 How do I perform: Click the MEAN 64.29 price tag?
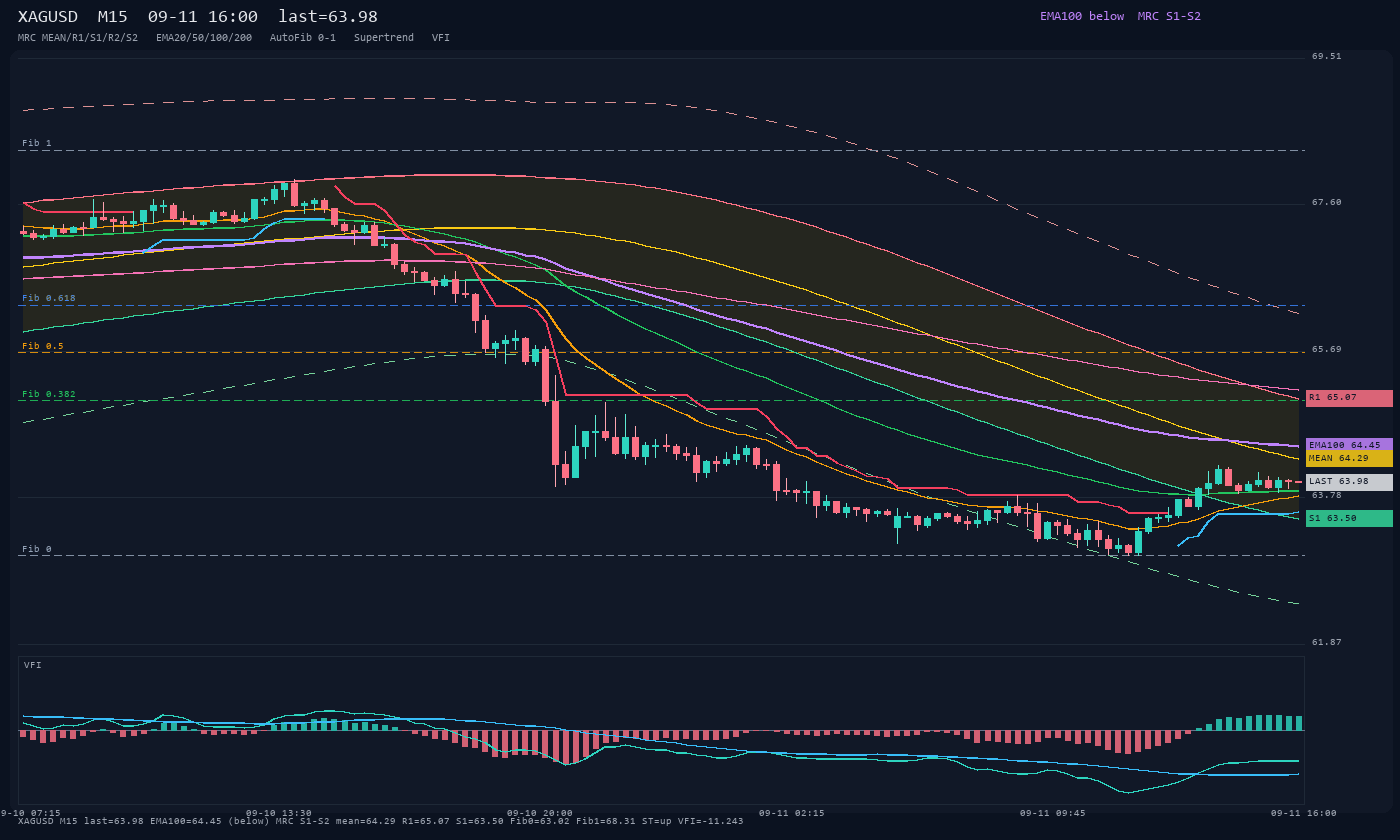[x=1349, y=458]
